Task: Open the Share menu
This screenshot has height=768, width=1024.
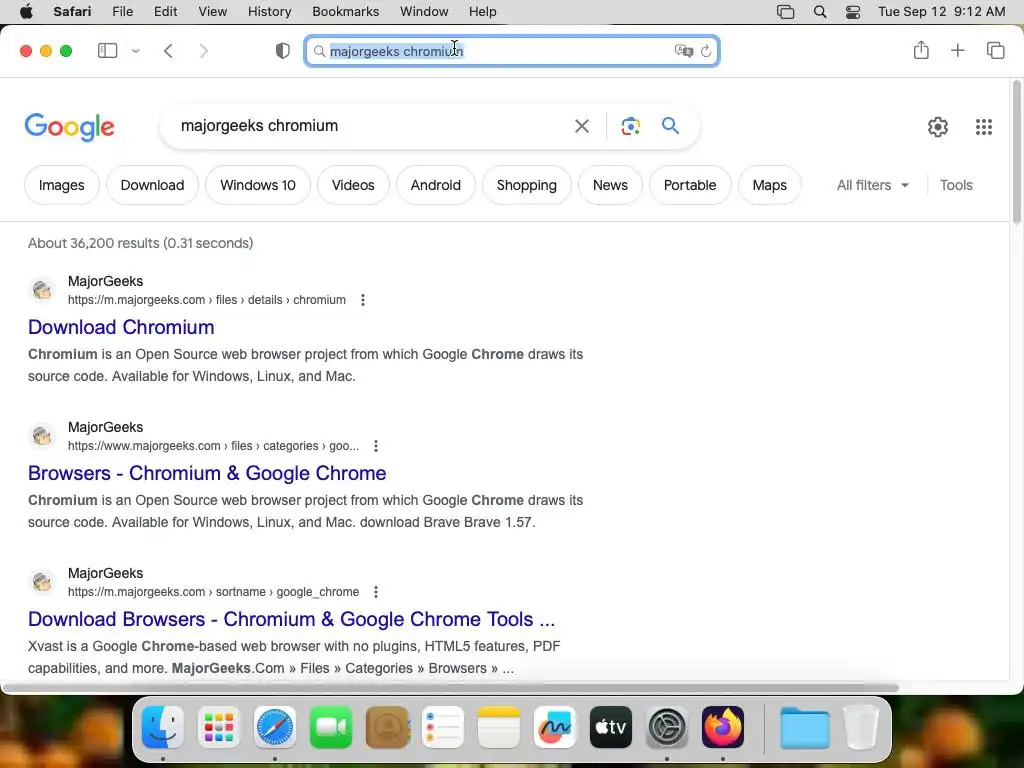Action: [x=921, y=50]
